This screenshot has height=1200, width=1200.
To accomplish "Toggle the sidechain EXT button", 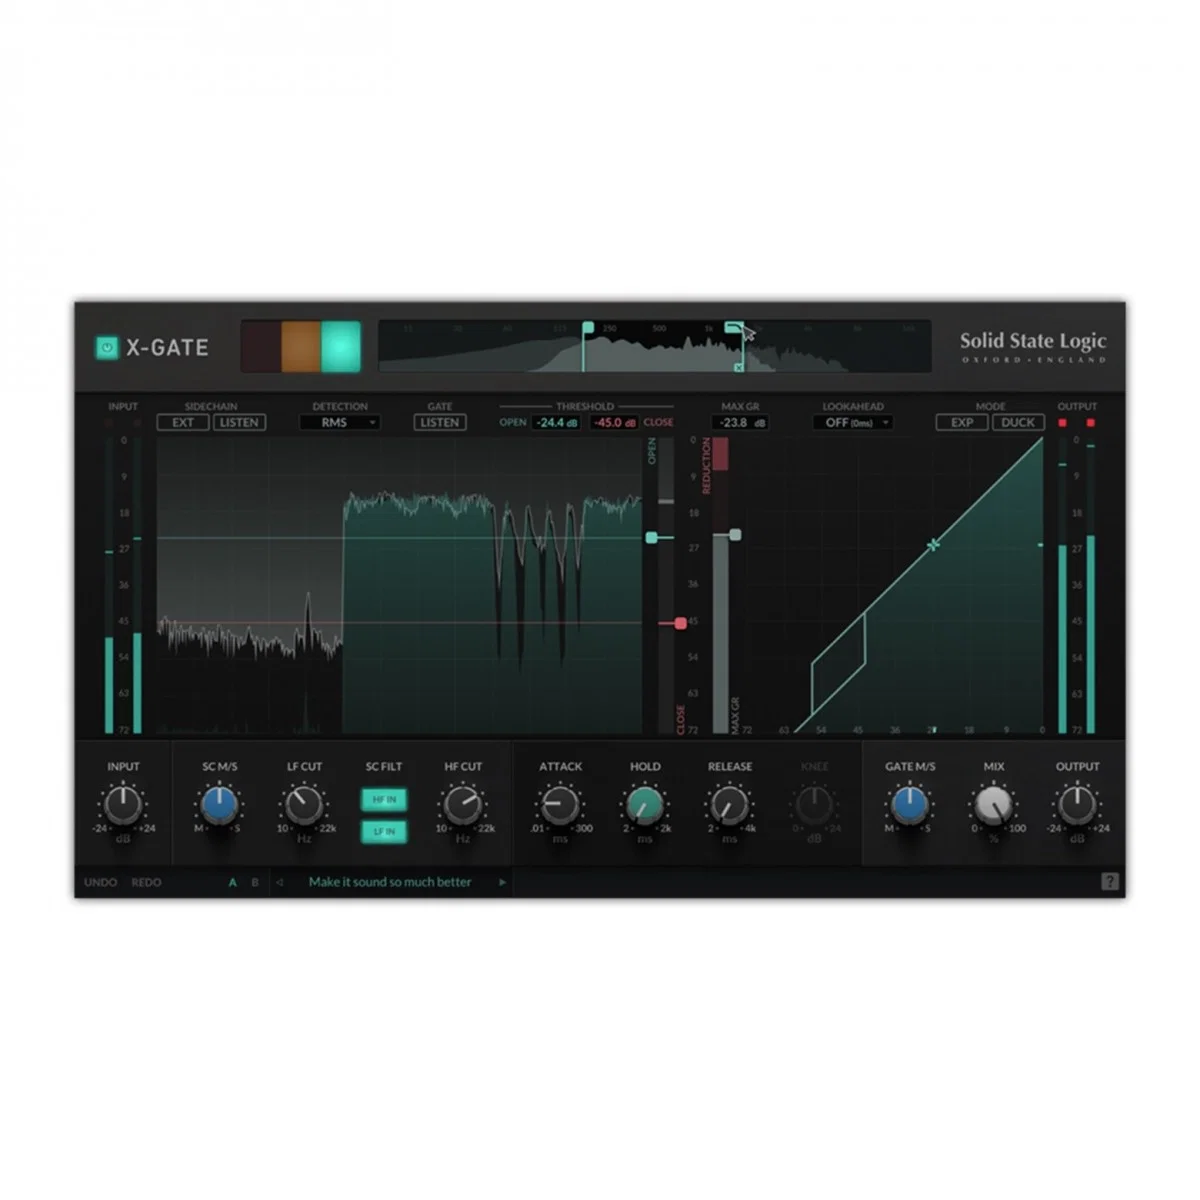I will pyautogui.click(x=183, y=422).
